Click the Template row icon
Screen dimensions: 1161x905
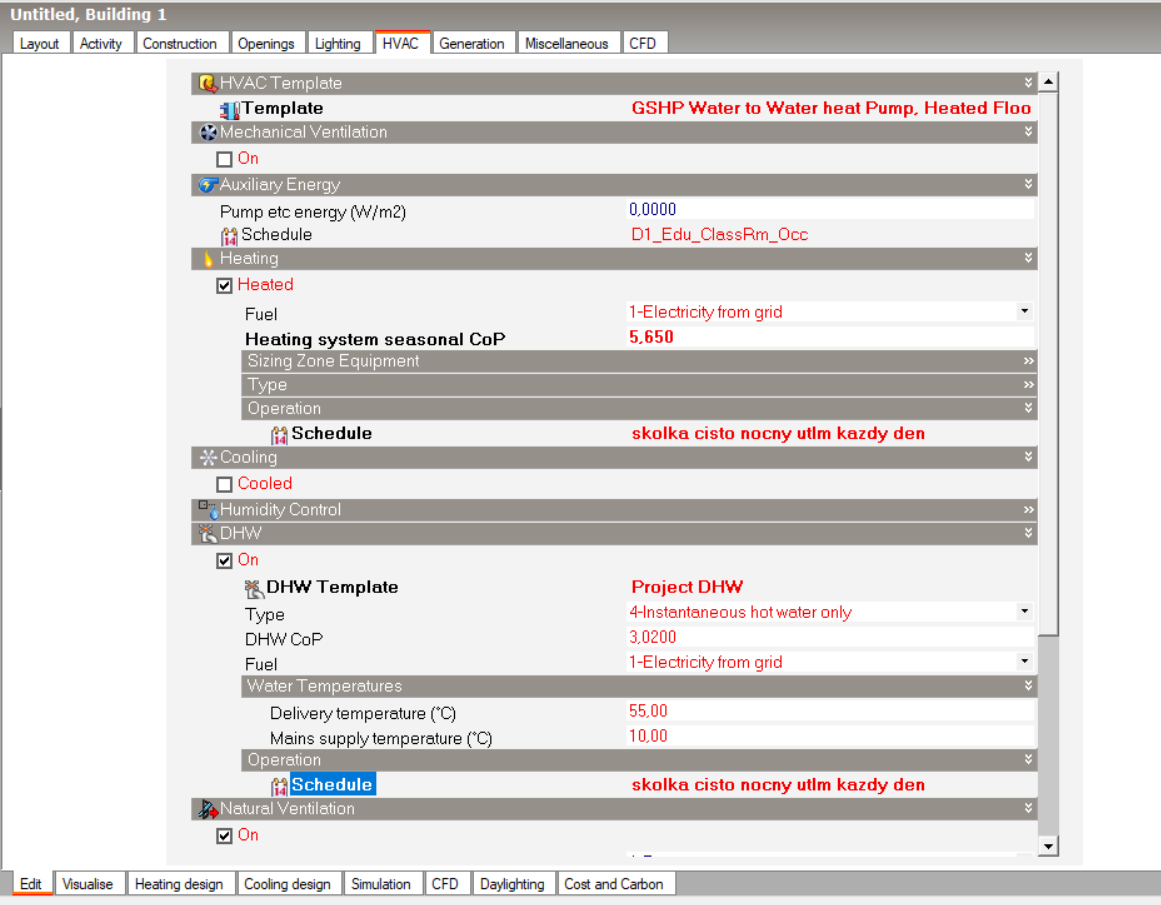coord(230,110)
